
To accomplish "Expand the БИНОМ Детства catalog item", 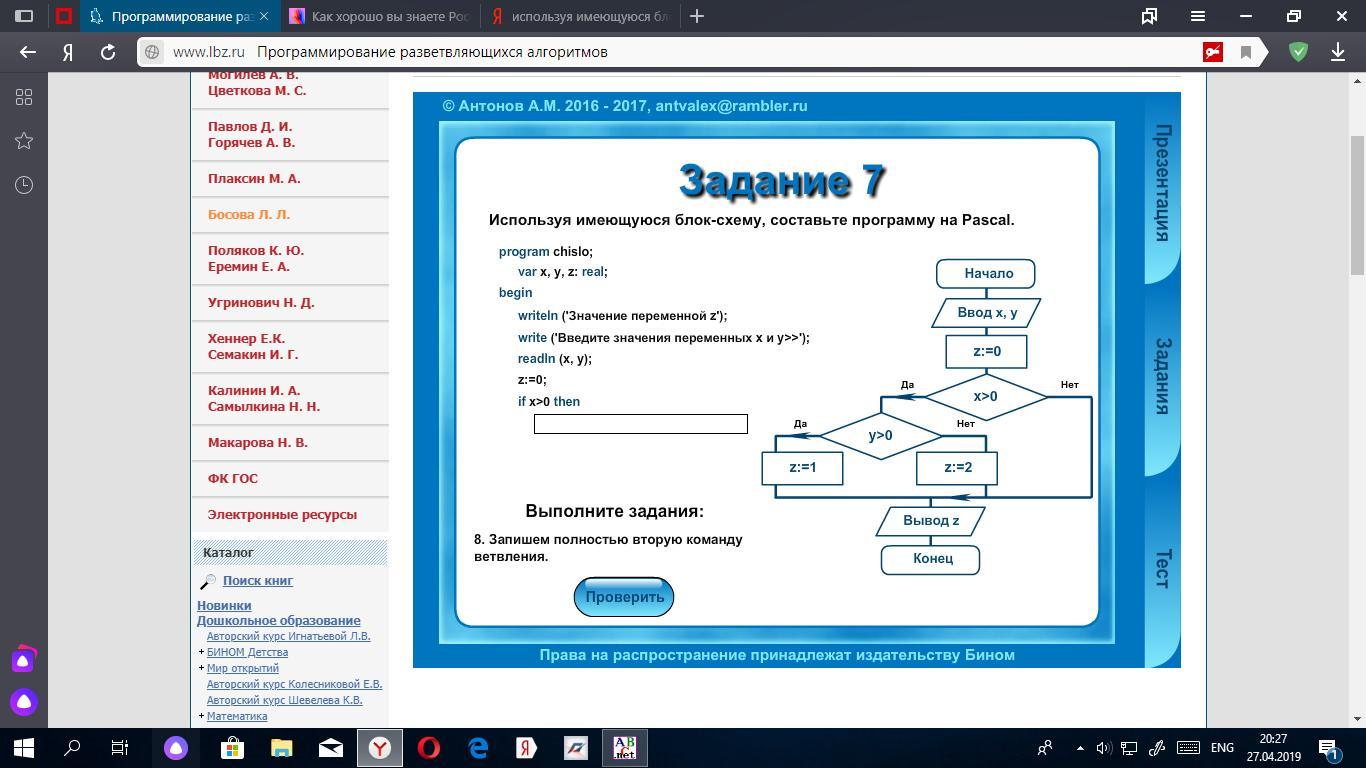I will click(x=201, y=652).
